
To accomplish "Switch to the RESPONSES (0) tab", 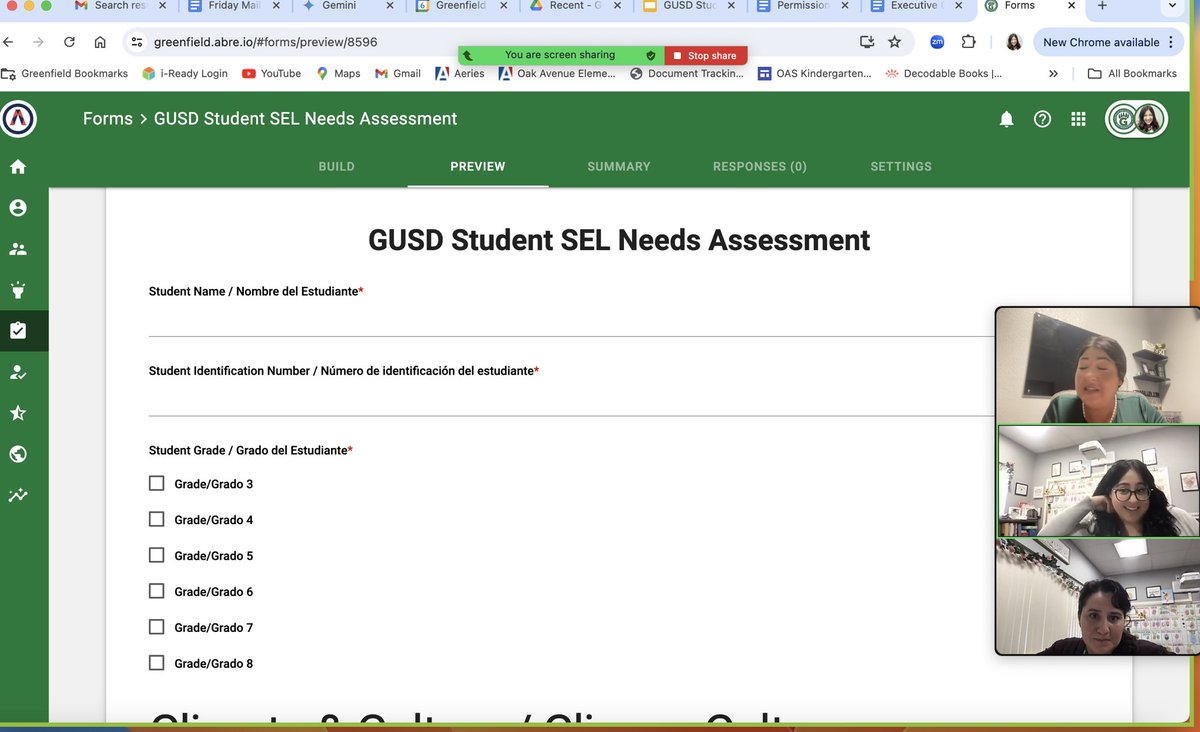I will point(759,166).
